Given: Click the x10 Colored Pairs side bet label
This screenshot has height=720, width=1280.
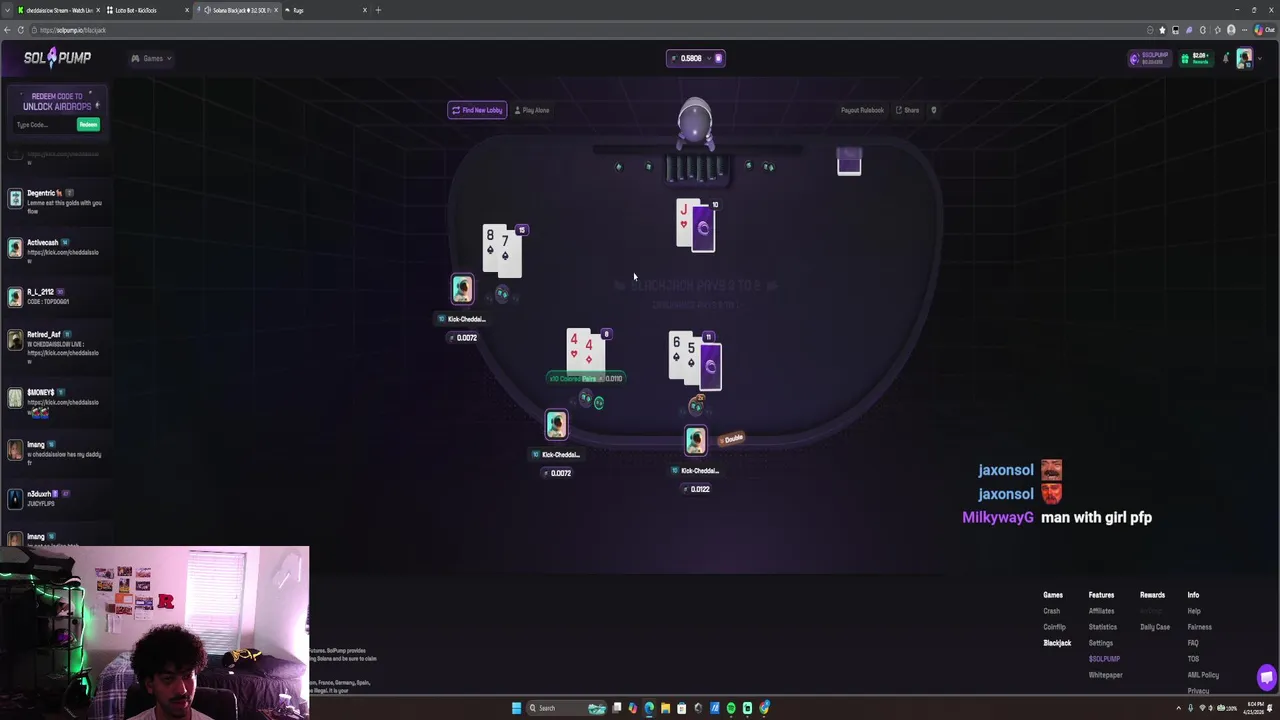Looking at the screenshot, I should (586, 378).
